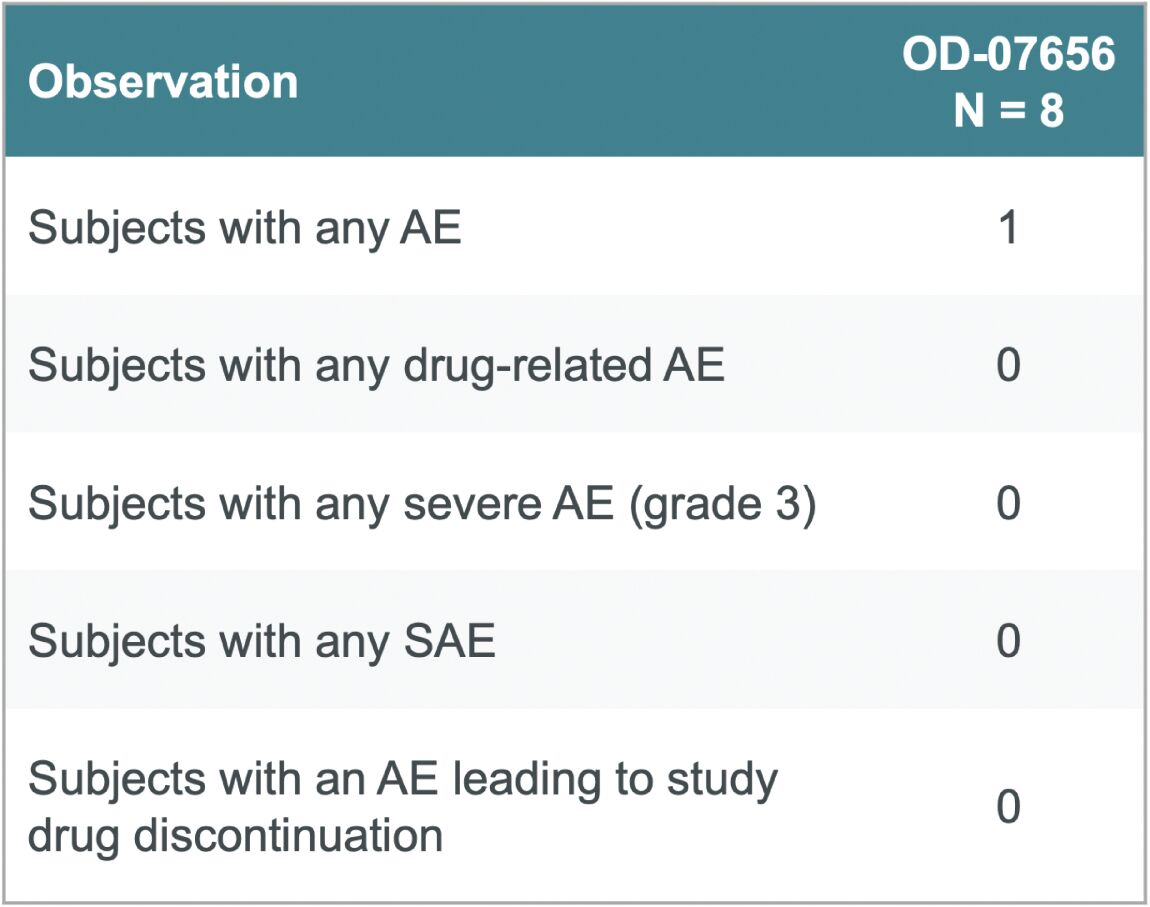This screenshot has height=907, width=1150.
Task: Click the Observation column header
Action: coord(163,81)
